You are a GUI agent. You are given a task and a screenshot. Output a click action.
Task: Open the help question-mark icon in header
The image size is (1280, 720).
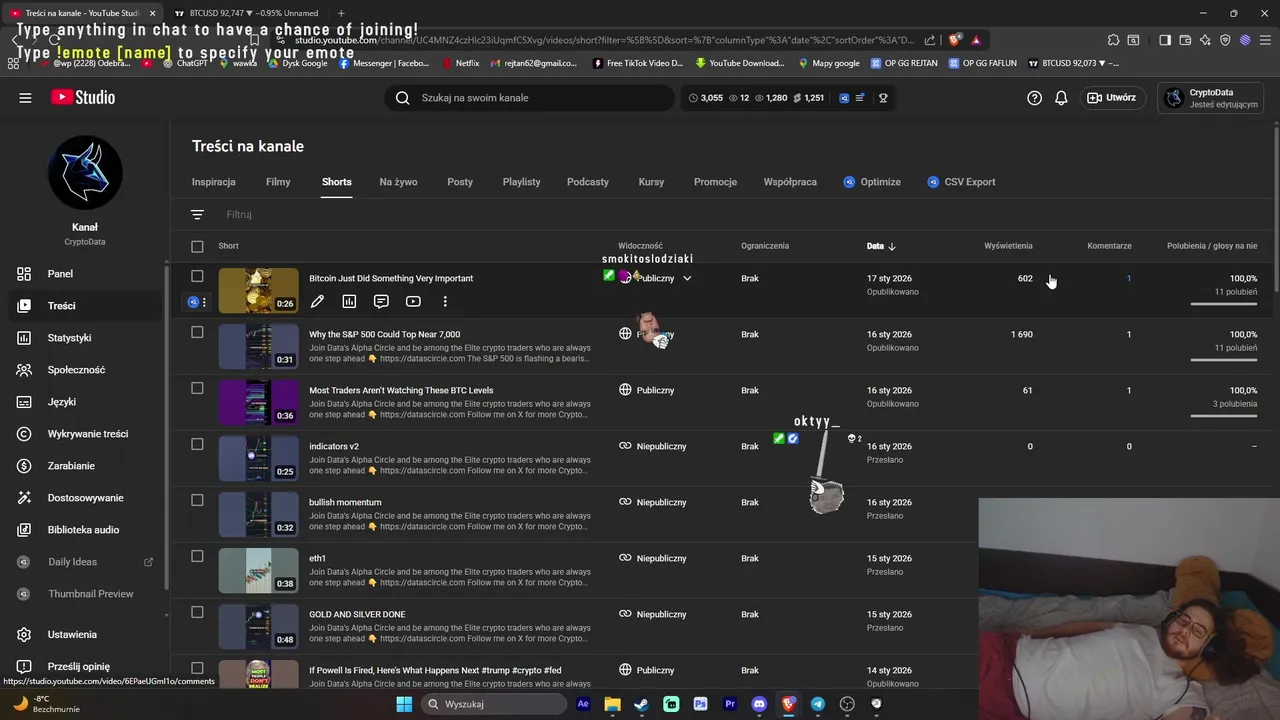(1035, 98)
